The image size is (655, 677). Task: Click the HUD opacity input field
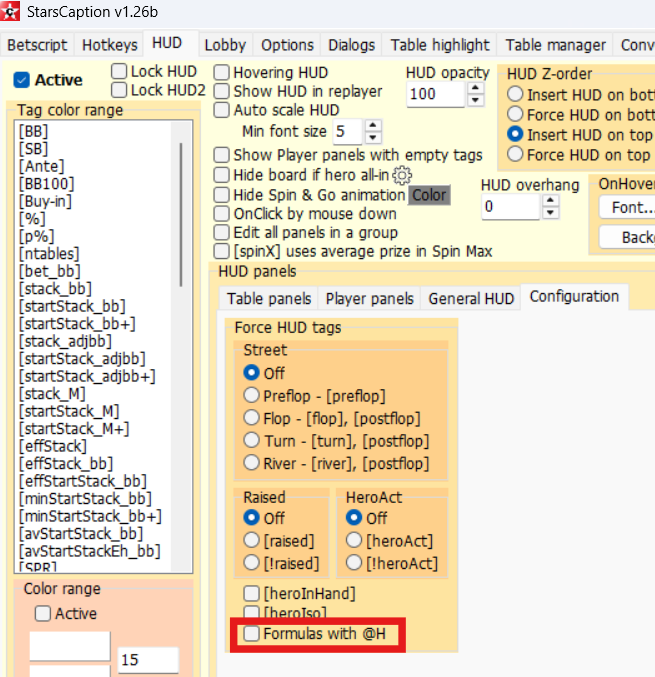(436, 94)
